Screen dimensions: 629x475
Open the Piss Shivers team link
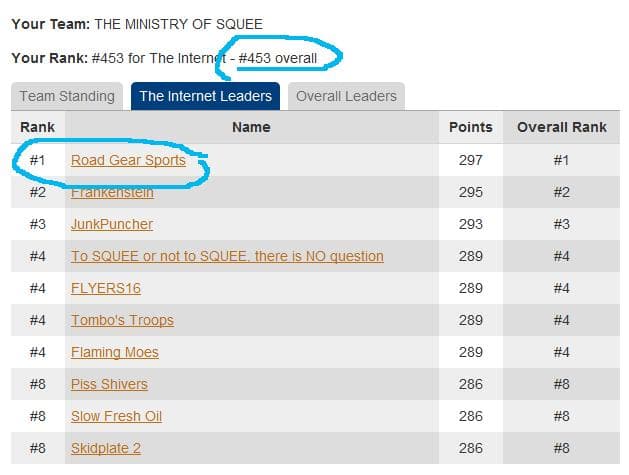pyautogui.click(x=109, y=384)
